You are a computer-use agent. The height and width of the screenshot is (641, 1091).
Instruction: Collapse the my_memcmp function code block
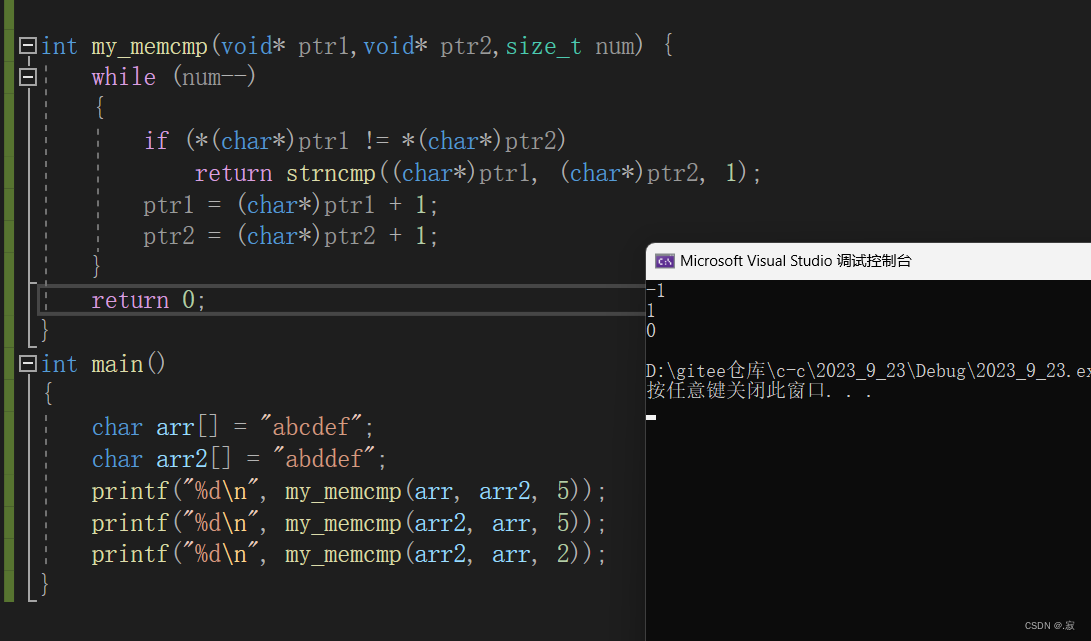coord(27,45)
